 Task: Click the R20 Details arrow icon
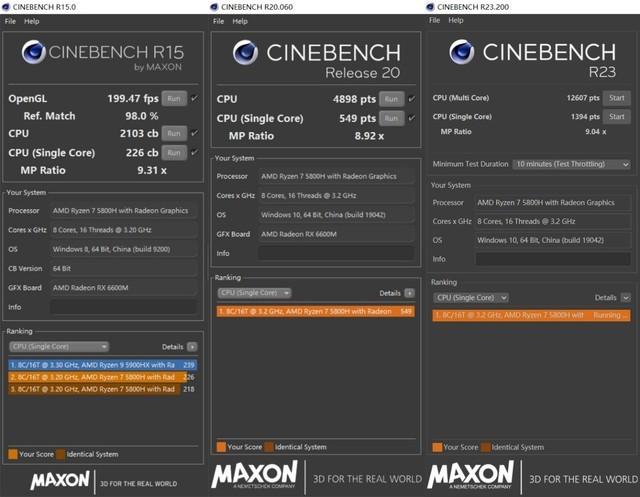[409, 293]
